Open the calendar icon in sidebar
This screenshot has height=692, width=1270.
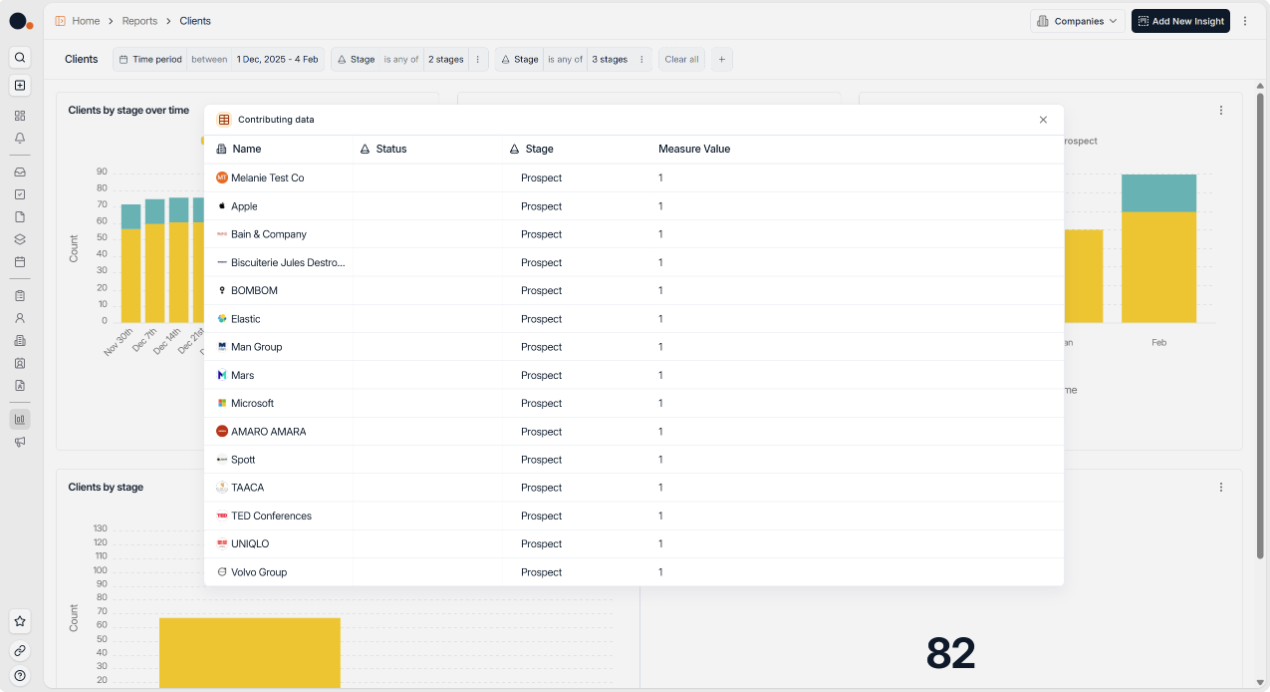20,262
